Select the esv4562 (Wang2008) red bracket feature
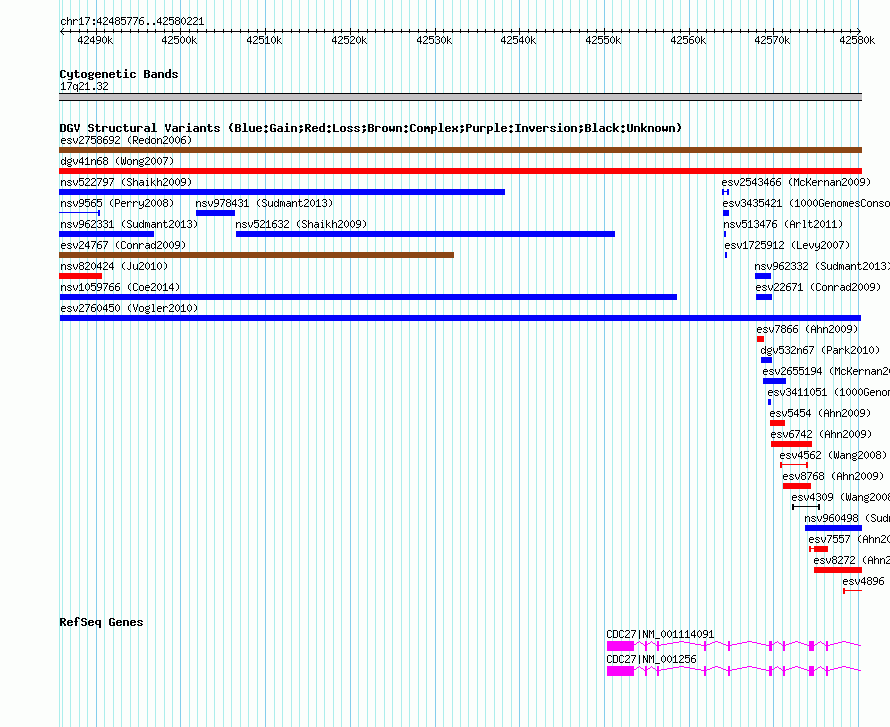The image size is (890, 727). [794, 465]
